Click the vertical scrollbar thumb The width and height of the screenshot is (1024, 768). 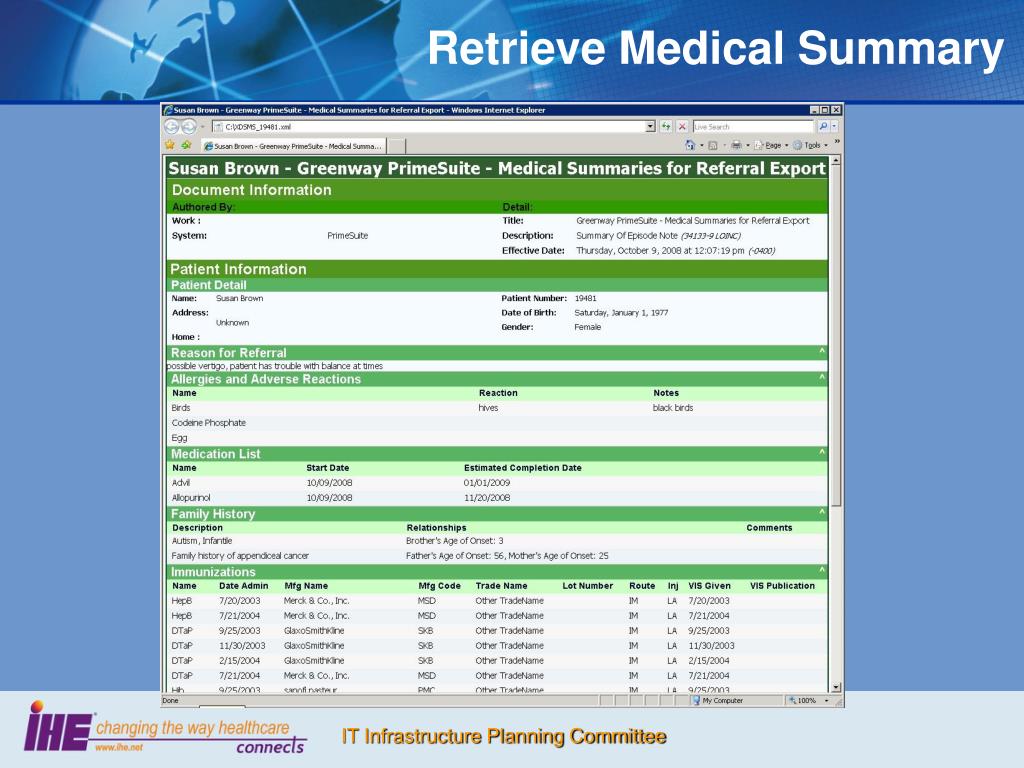click(x=836, y=336)
